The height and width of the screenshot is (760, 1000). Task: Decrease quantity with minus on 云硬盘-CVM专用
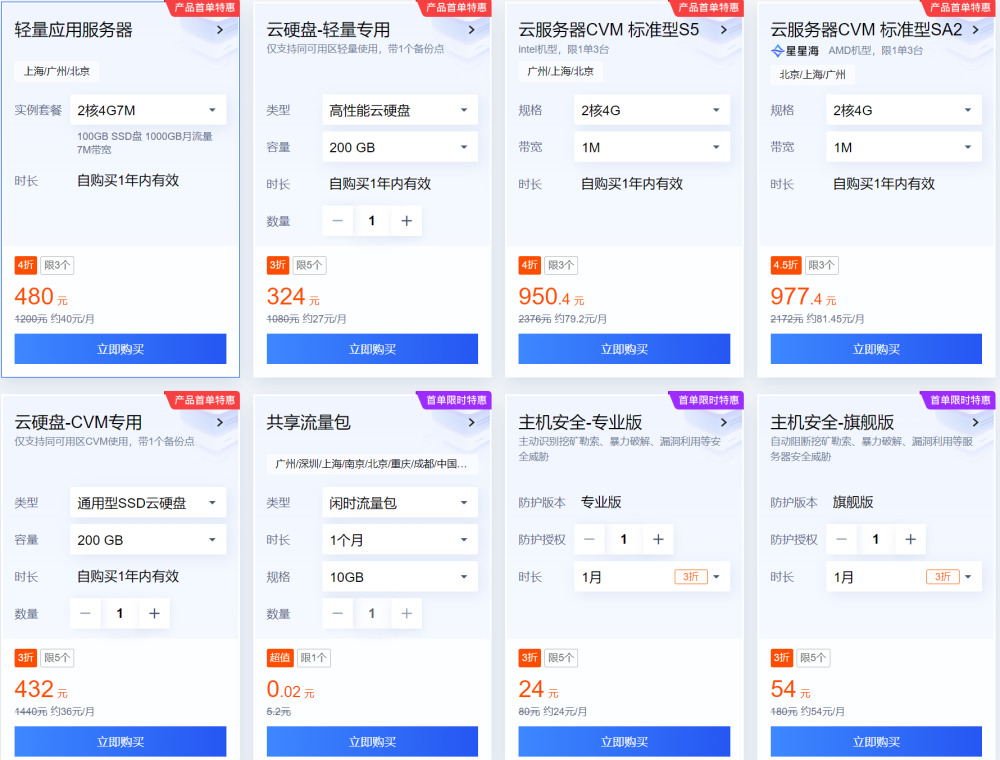pyautogui.click(x=86, y=613)
